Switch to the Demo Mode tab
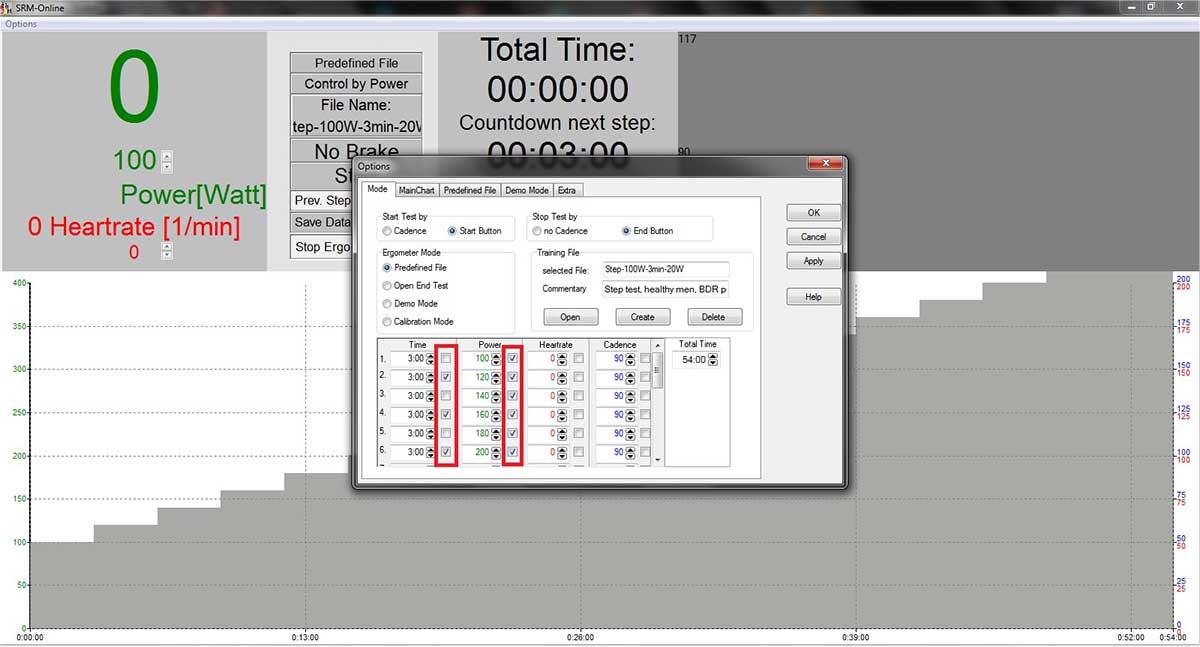Screen dimensions: 1200x647 click(527, 190)
